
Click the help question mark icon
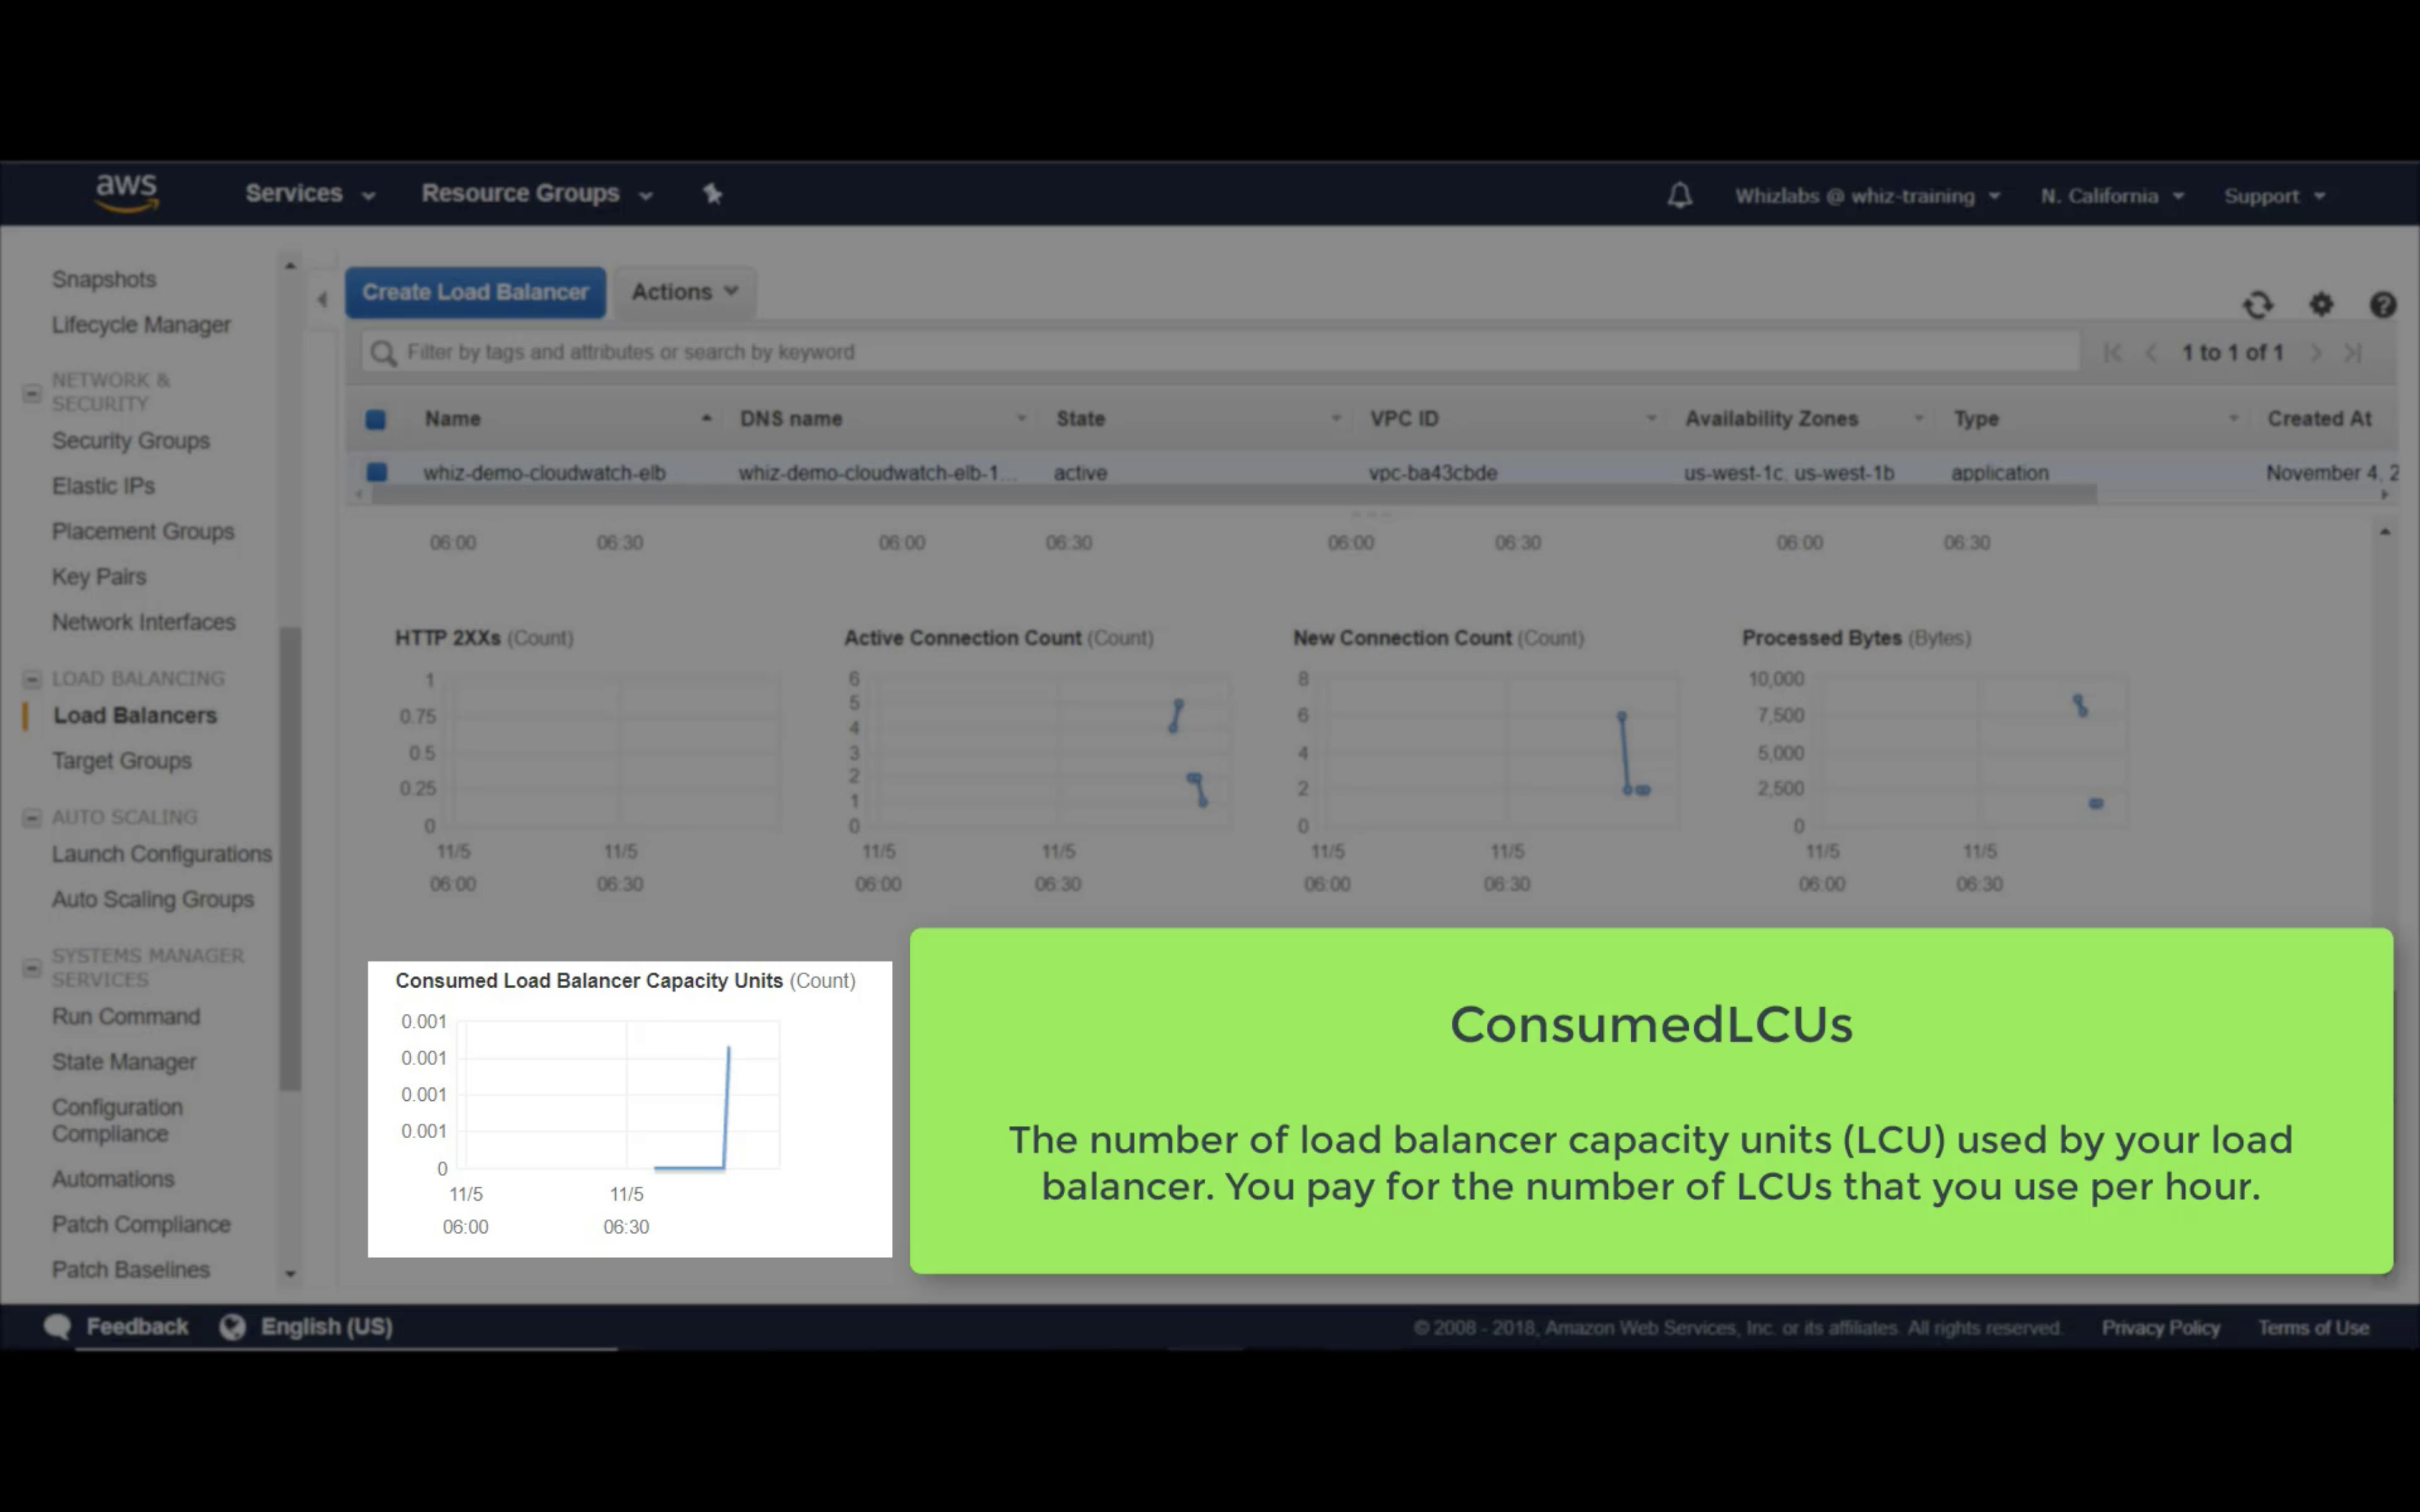[2382, 305]
